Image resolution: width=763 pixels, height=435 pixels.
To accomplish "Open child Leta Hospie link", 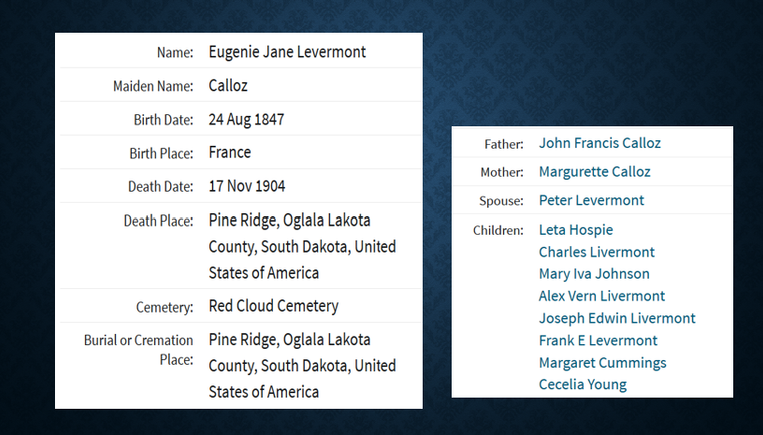I will (x=575, y=230).
